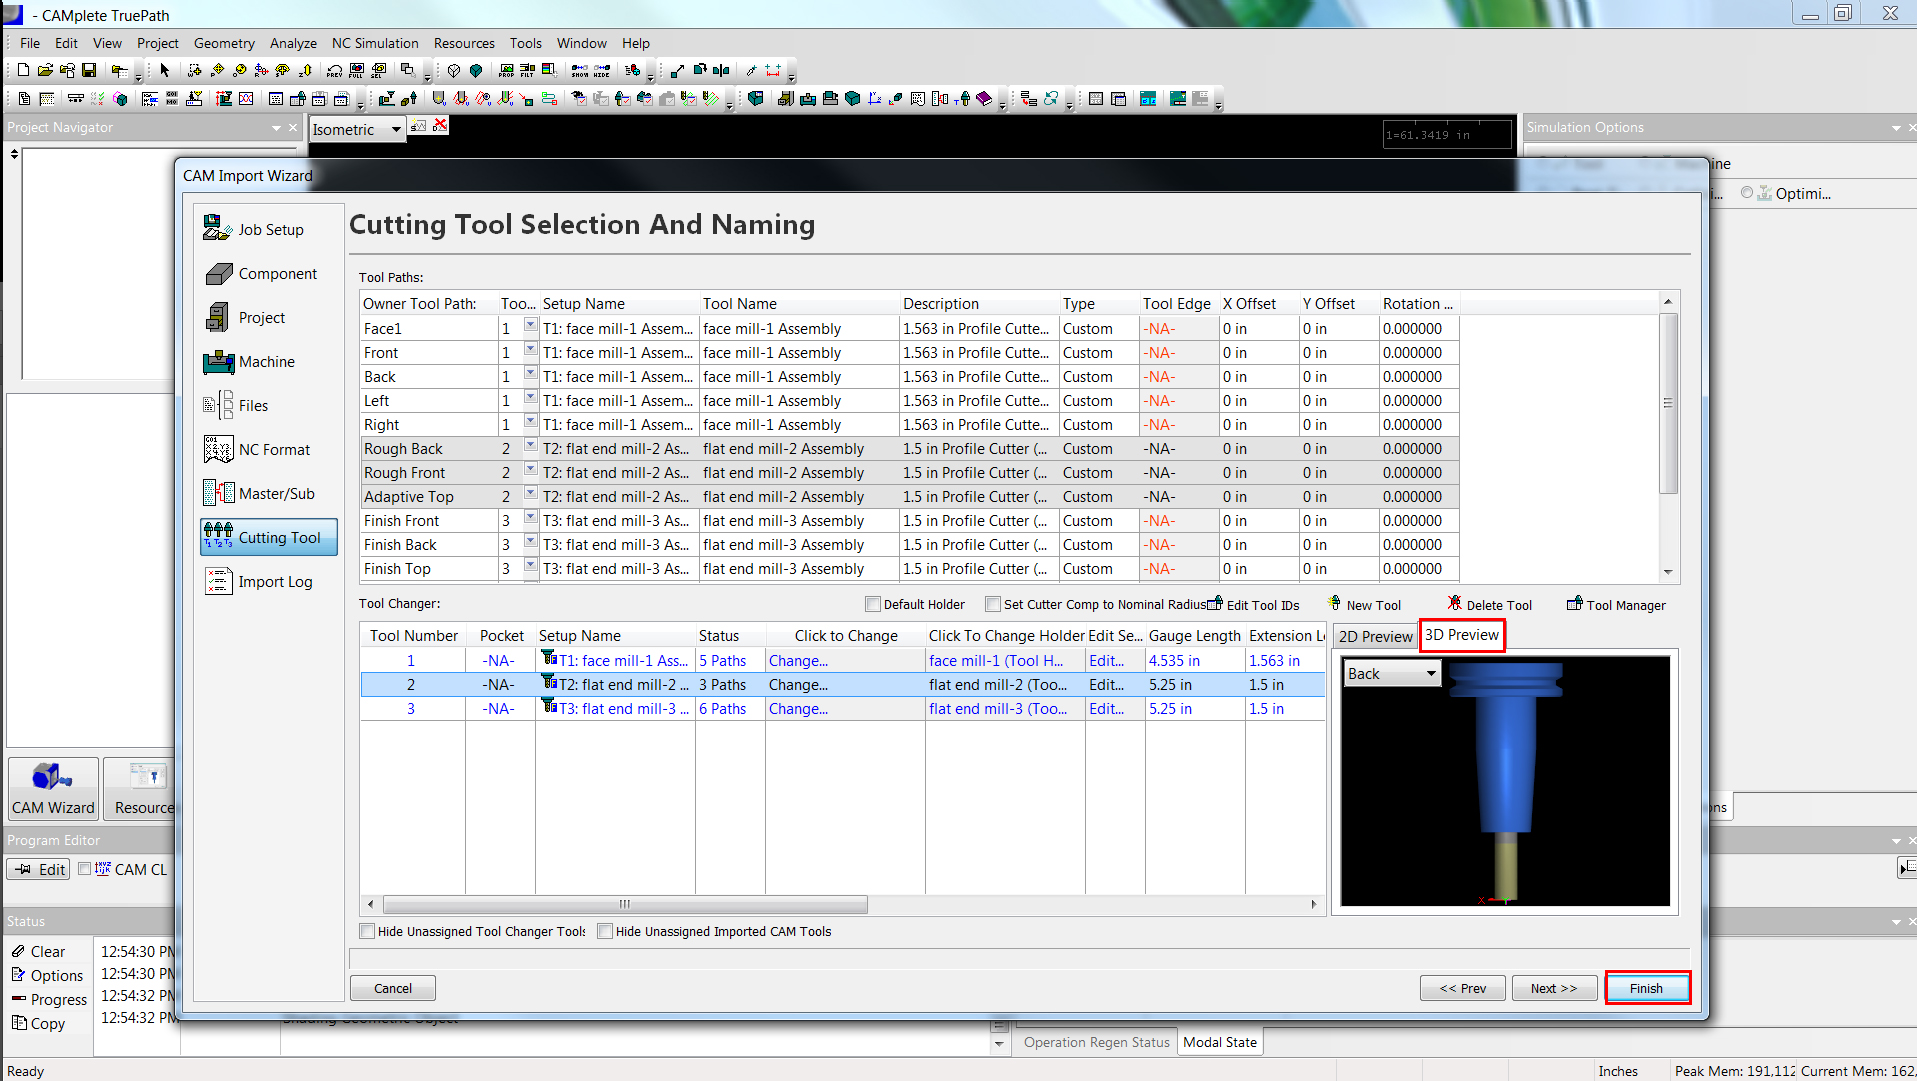Click the << Prev button
The height and width of the screenshot is (1081, 1917).
click(1463, 988)
